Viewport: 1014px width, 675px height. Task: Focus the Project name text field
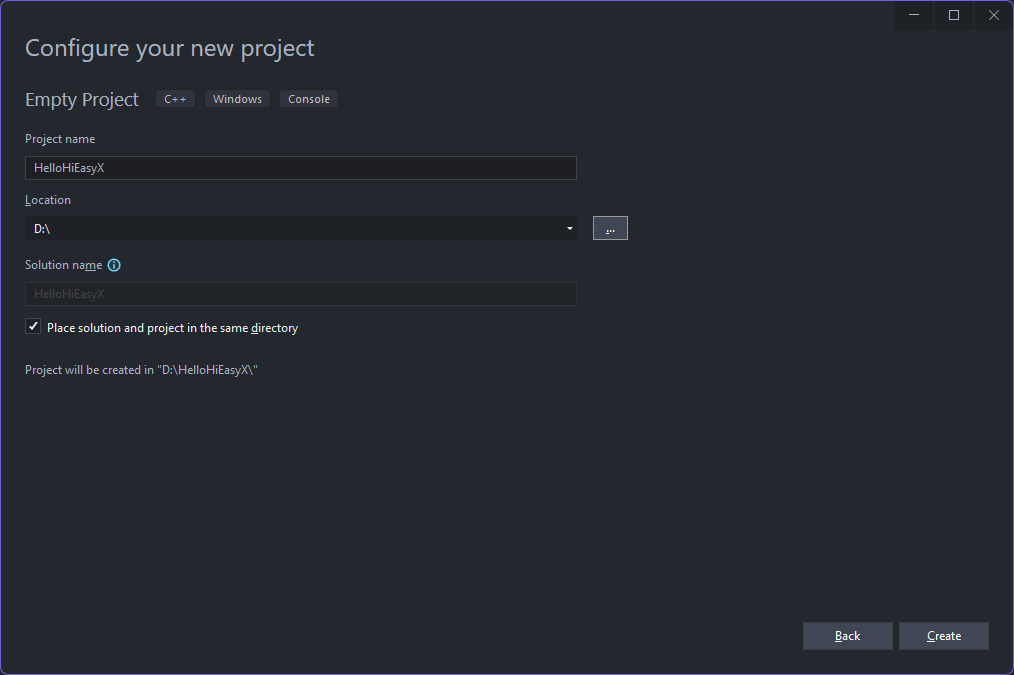301,168
